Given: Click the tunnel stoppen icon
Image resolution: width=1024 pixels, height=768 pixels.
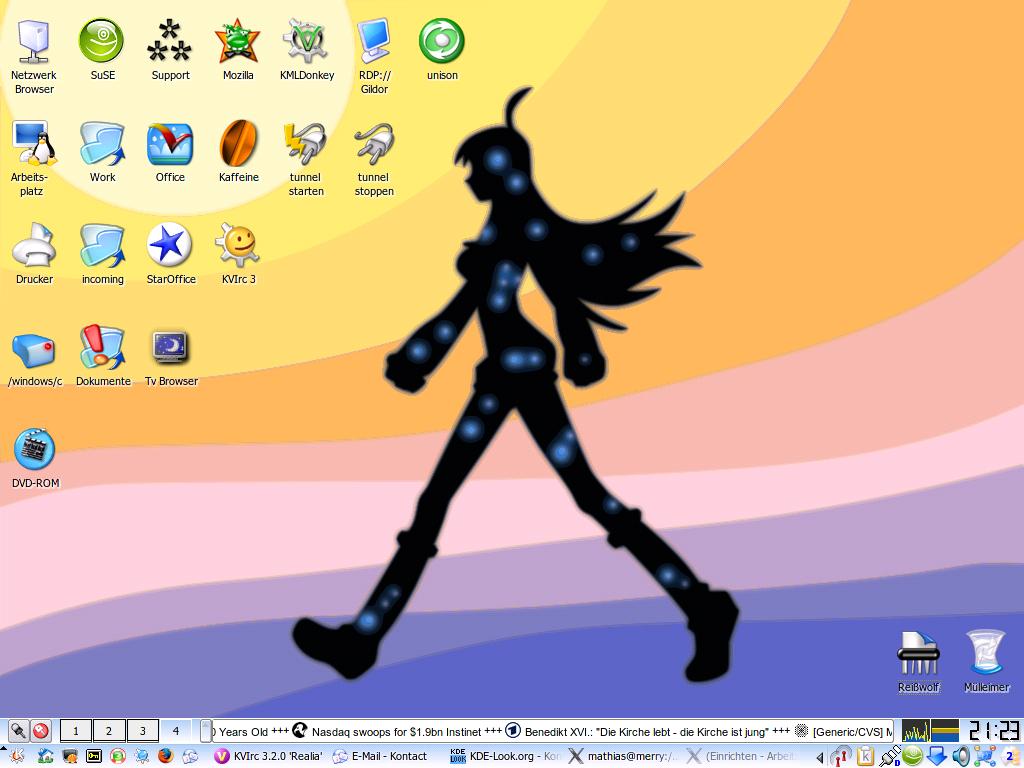Looking at the screenshot, I should (374, 159).
